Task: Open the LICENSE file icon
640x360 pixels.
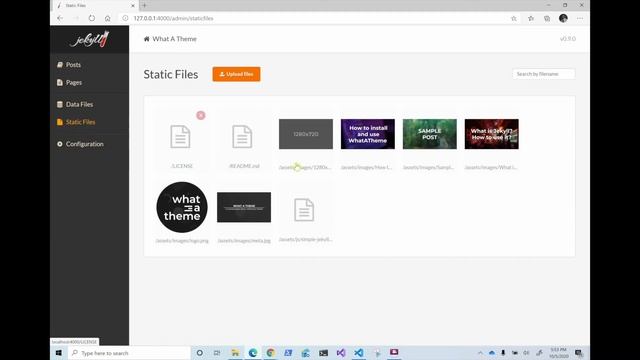Action: pyautogui.click(x=180, y=136)
